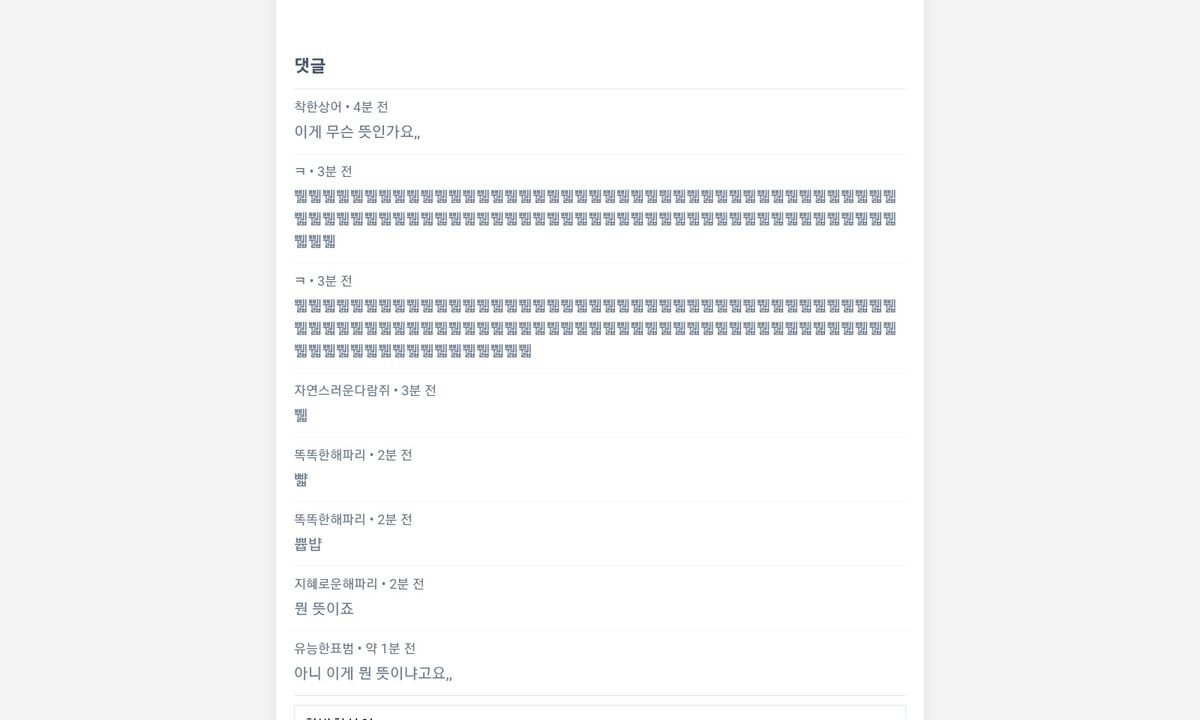Select the second long 뷁 spam comment body
This screenshot has height=720, width=1200.
click(595, 328)
